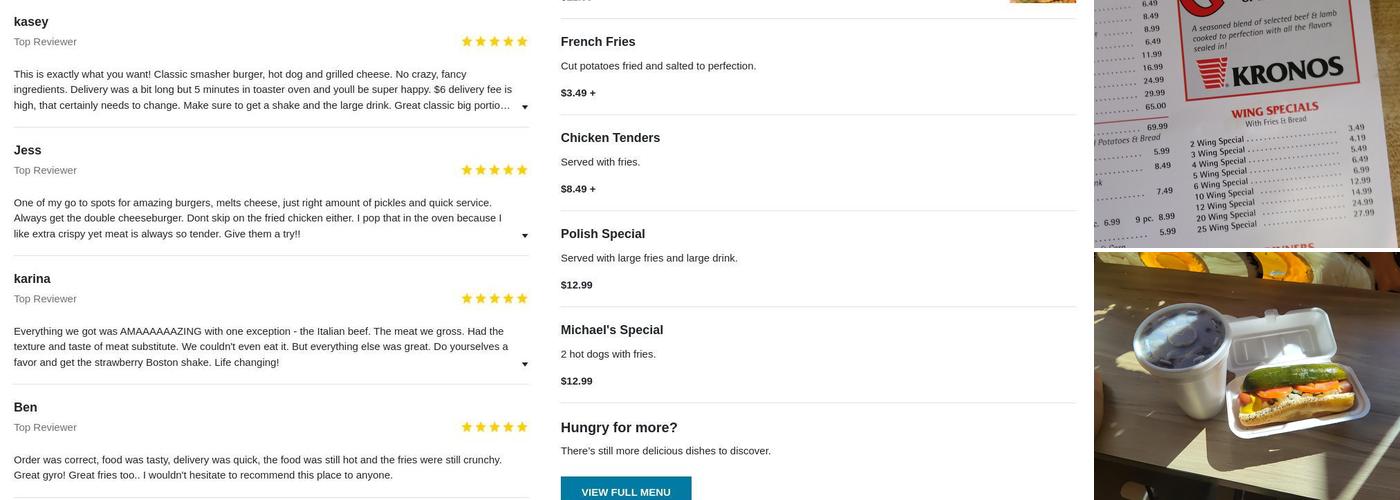Open the Kronos menu photo

1246,122
